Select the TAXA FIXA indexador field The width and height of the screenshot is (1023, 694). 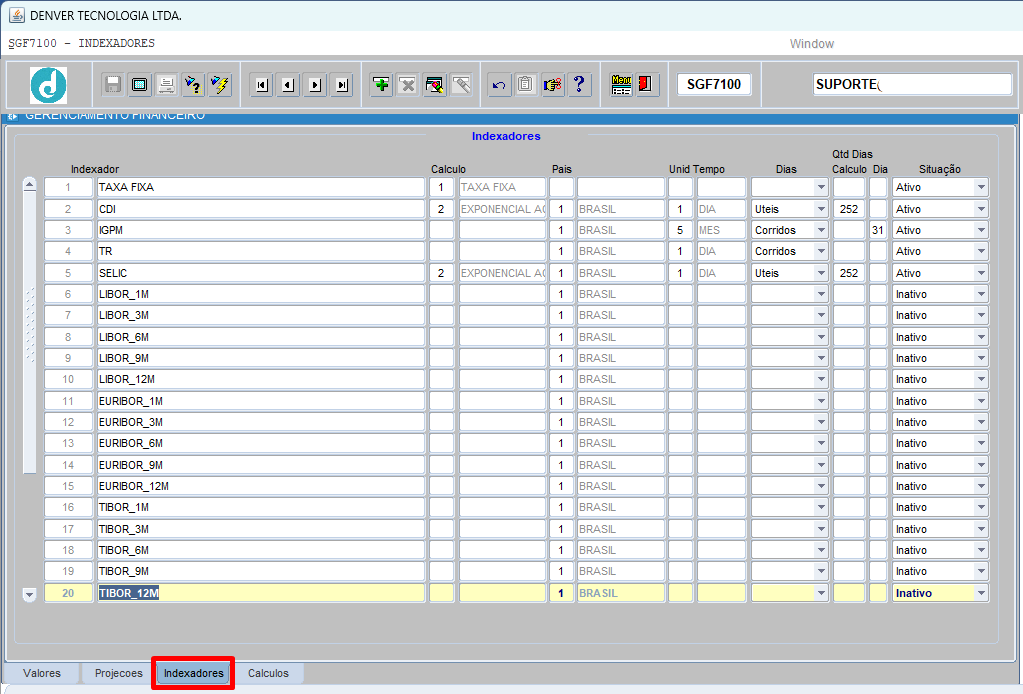click(261, 187)
